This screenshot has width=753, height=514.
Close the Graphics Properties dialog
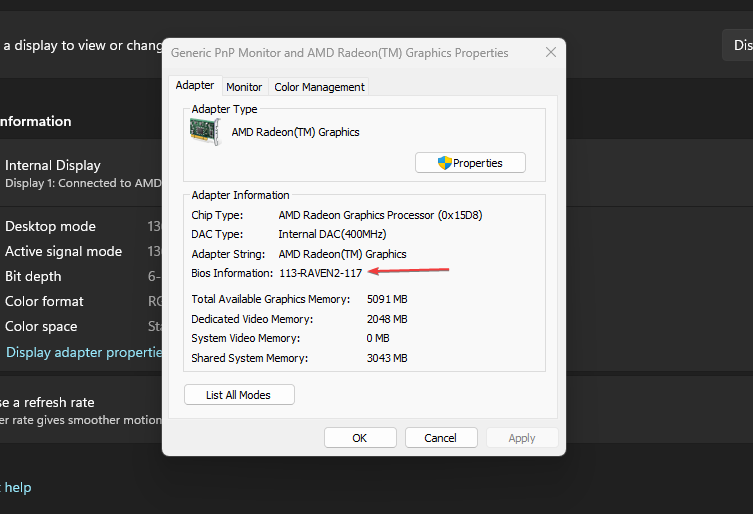pos(551,52)
